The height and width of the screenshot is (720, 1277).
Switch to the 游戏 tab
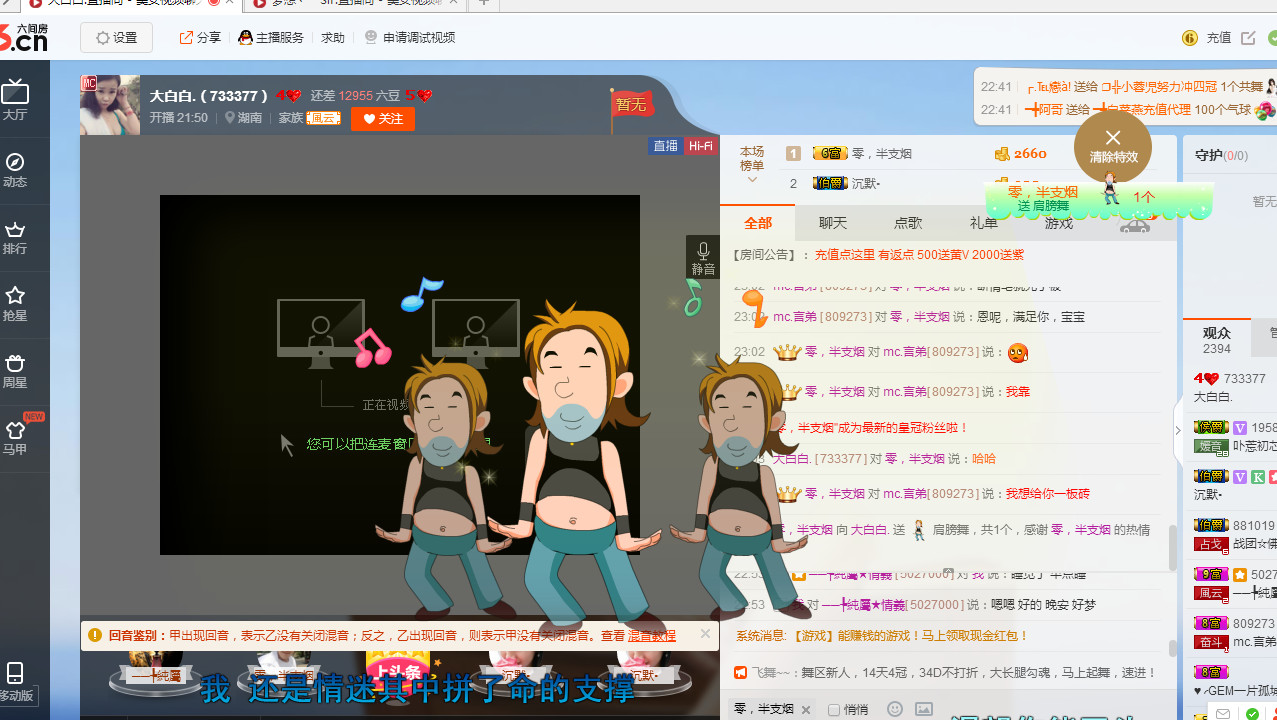(1058, 223)
